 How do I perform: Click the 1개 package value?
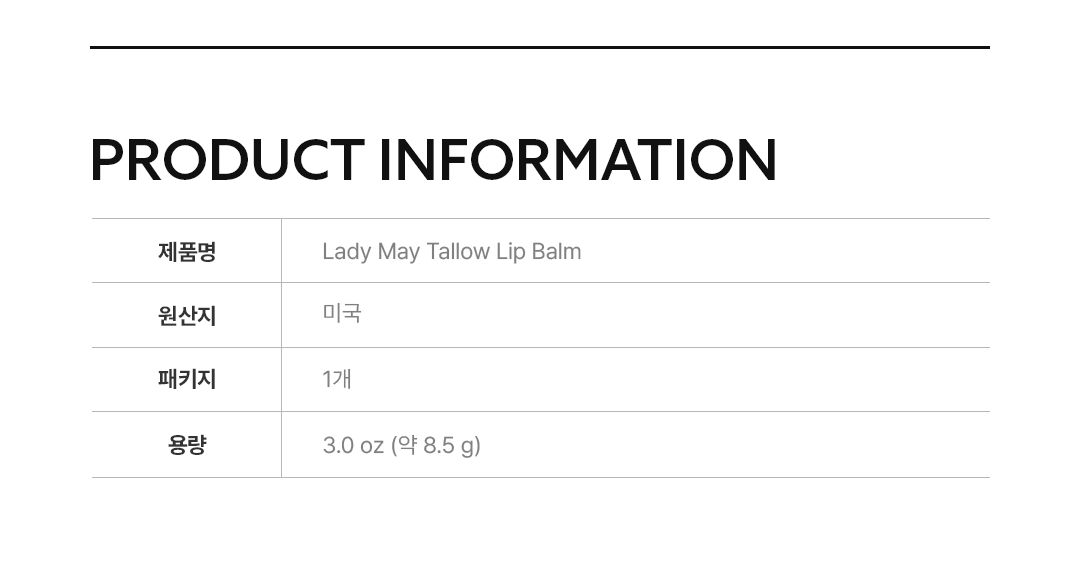[337, 380]
